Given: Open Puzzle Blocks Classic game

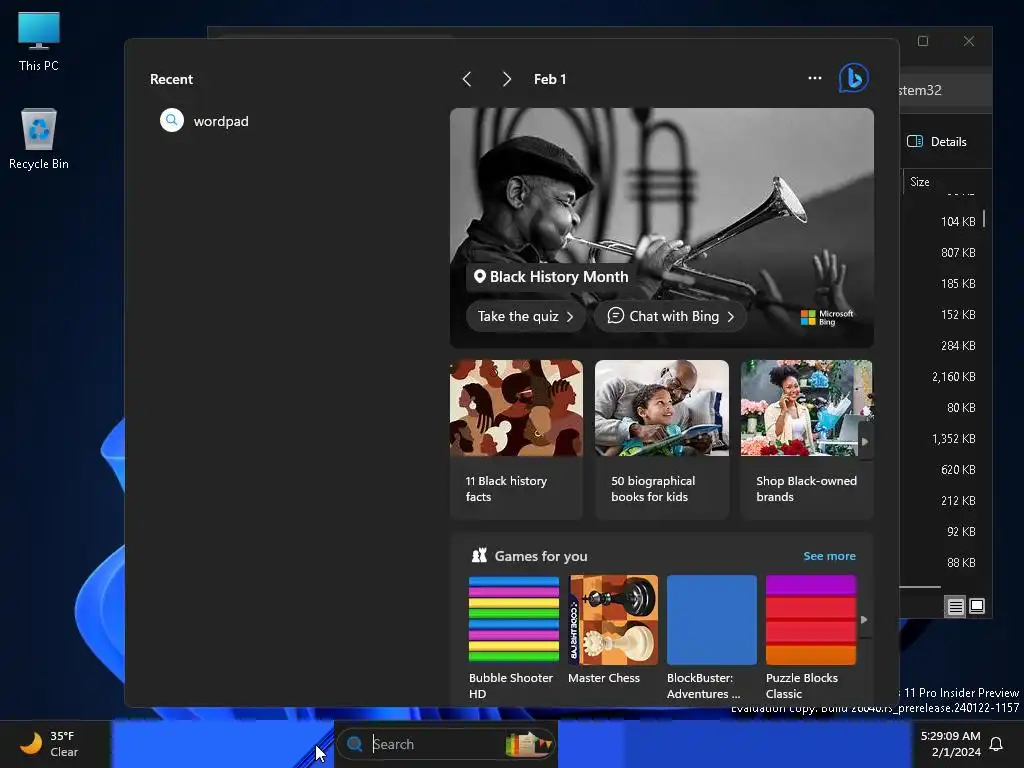Looking at the screenshot, I should (x=810, y=638).
